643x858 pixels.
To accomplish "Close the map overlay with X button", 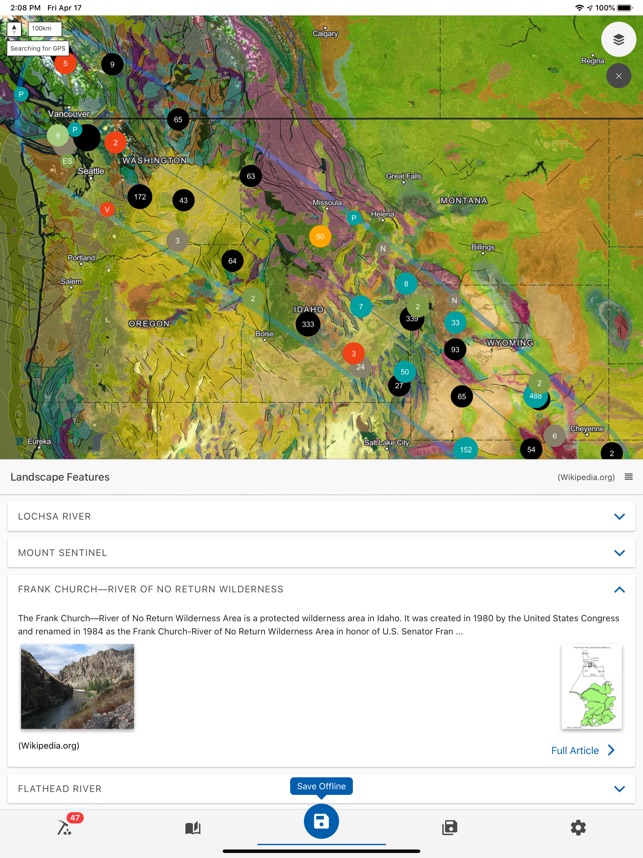I will tap(618, 76).
